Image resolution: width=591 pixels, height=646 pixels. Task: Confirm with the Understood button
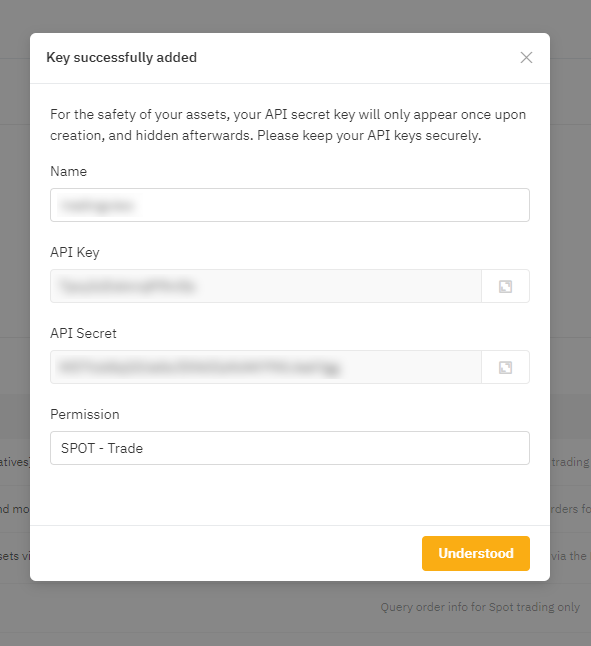point(476,553)
